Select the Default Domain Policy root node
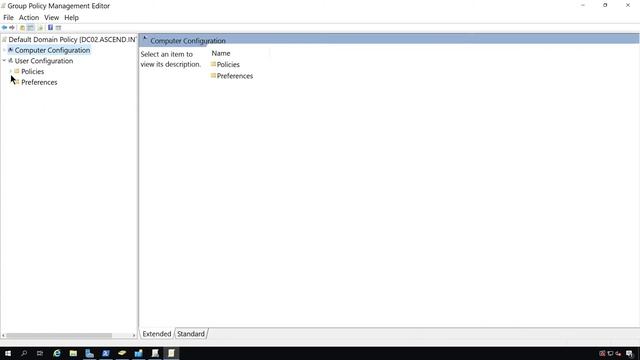Image resolution: width=640 pixels, height=360 pixels. click(72, 40)
